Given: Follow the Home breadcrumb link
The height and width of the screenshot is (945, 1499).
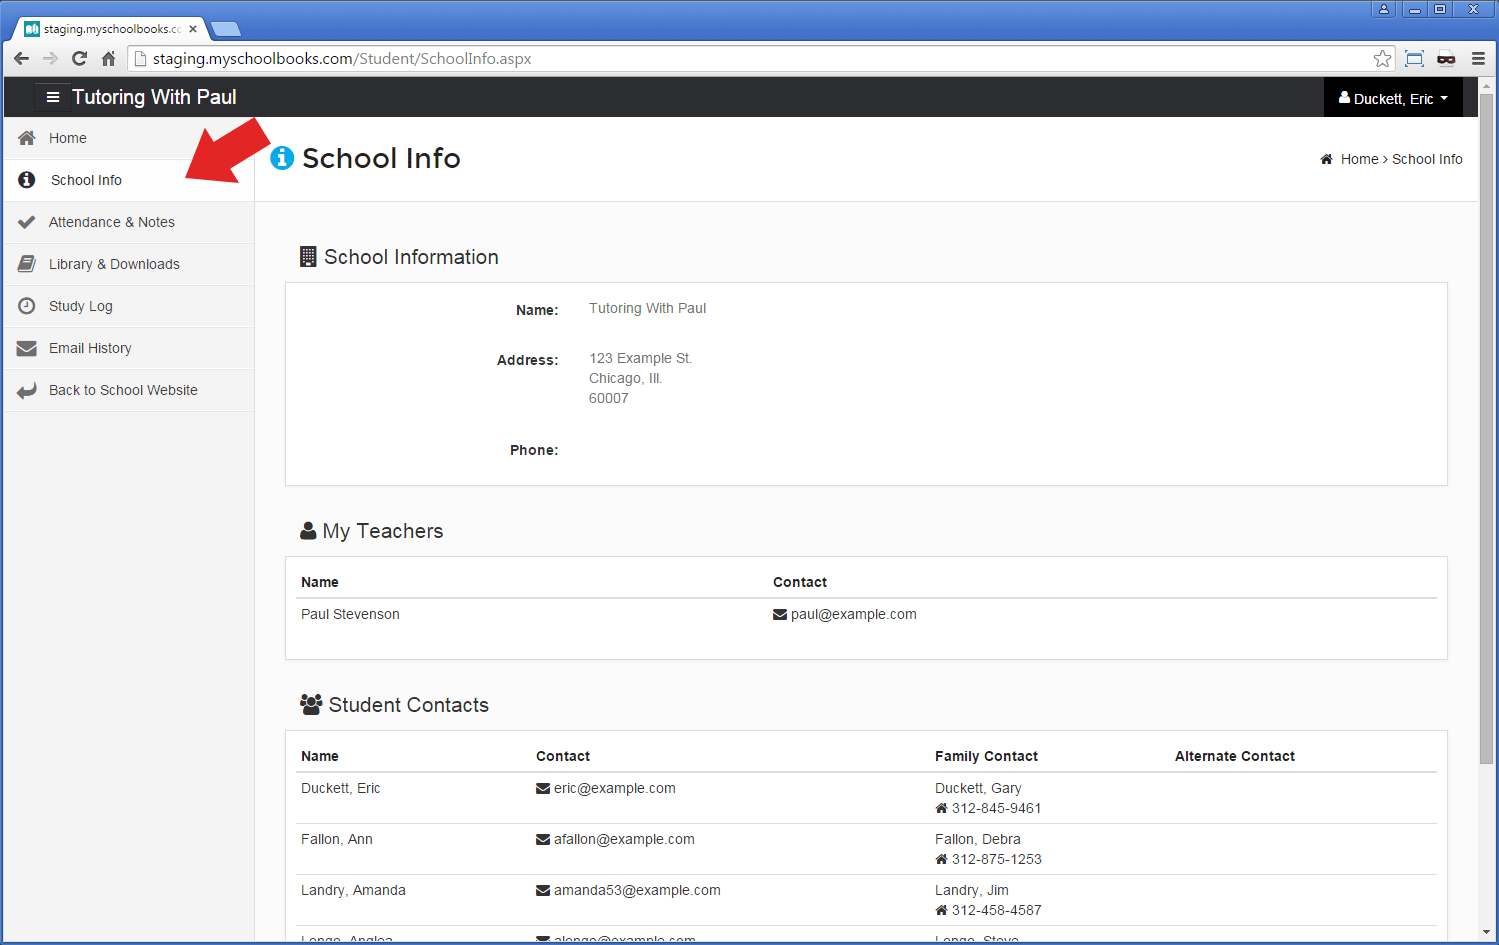Looking at the screenshot, I should pyautogui.click(x=1358, y=159).
